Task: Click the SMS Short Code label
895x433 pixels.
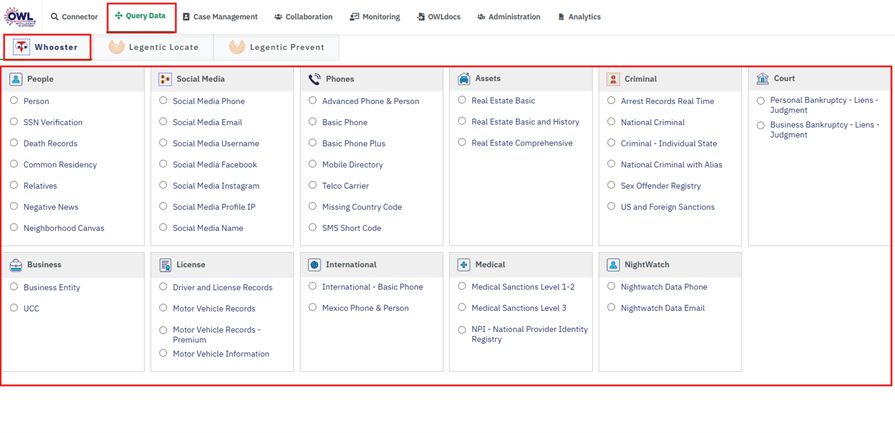Action: coord(352,228)
